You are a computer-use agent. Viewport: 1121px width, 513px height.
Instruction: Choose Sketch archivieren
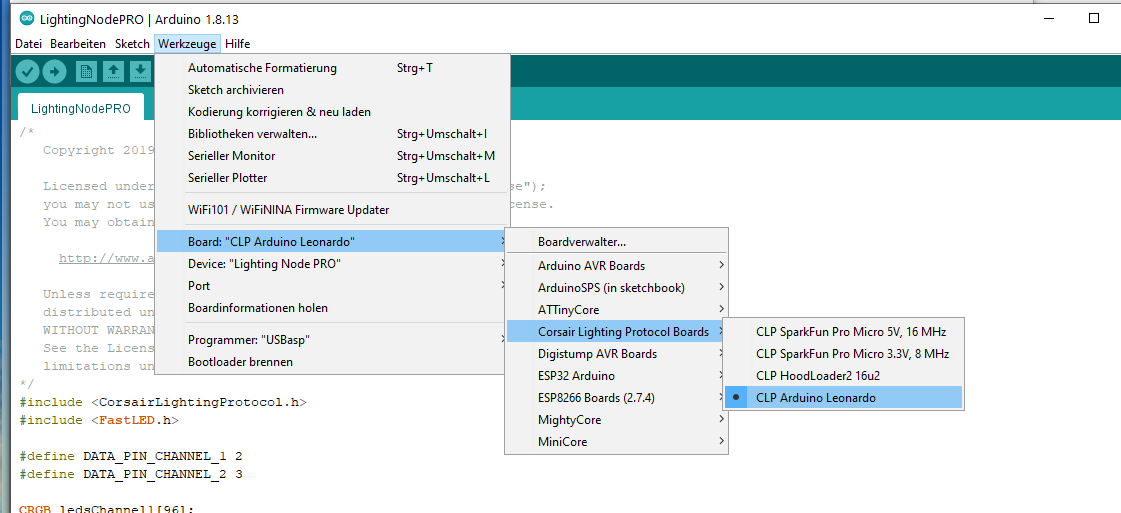[x=332, y=90]
